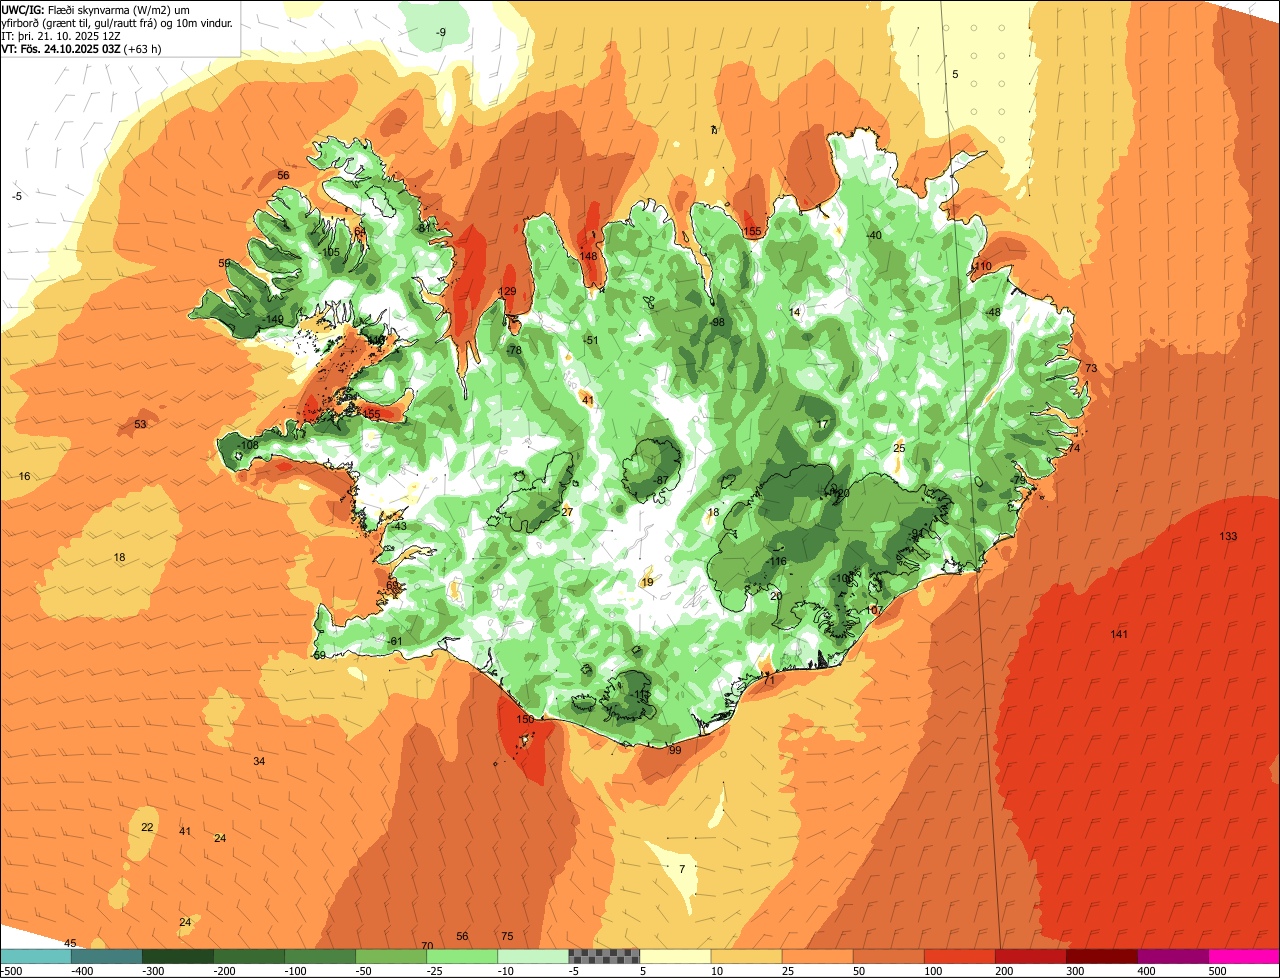
Task: Click the '-500' legend label
Action: click(x=12, y=971)
